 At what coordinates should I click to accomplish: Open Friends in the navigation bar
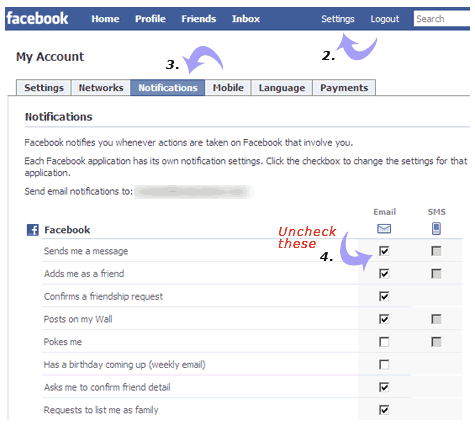[x=199, y=19]
